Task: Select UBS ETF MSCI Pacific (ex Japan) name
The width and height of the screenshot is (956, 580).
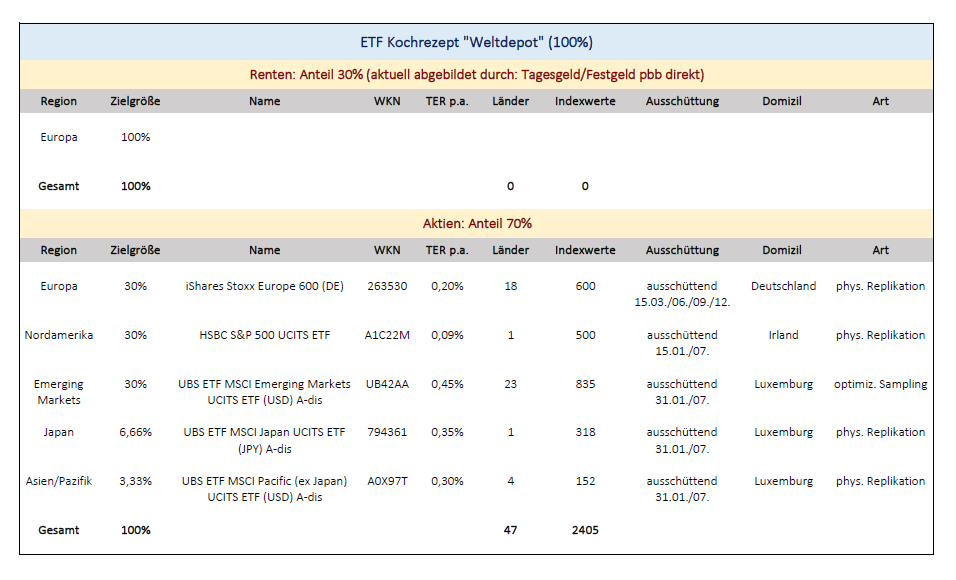Action: point(265,489)
